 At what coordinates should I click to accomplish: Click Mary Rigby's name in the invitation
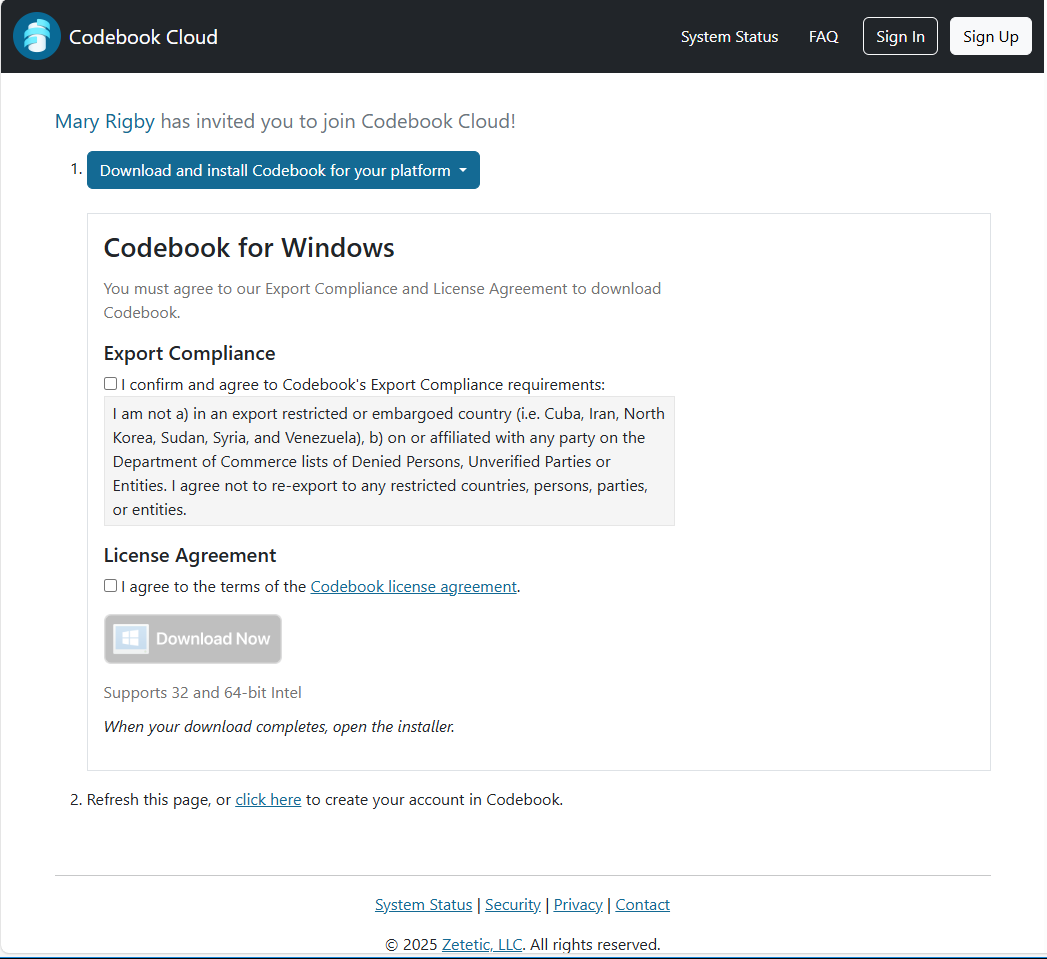(104, 121)
